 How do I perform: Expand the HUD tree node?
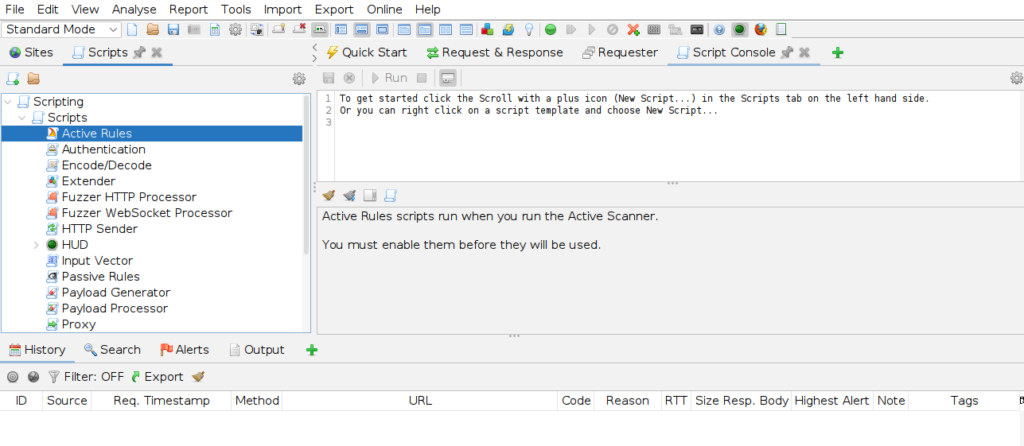(x=36, y=245)
